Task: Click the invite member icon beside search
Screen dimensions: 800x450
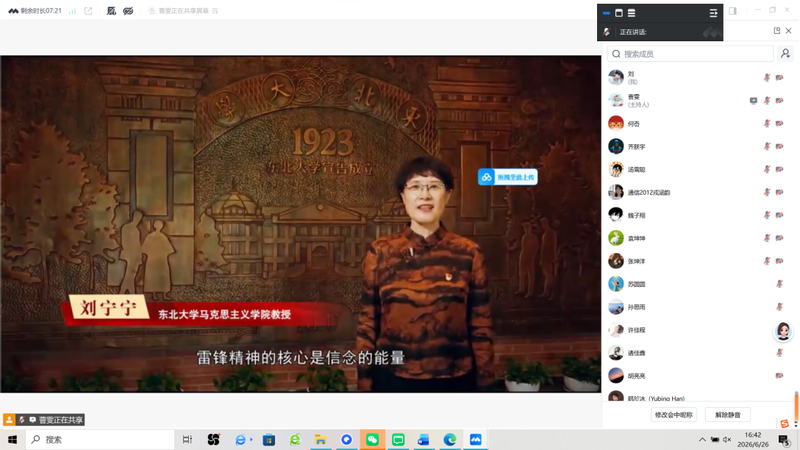Action: 785,54
